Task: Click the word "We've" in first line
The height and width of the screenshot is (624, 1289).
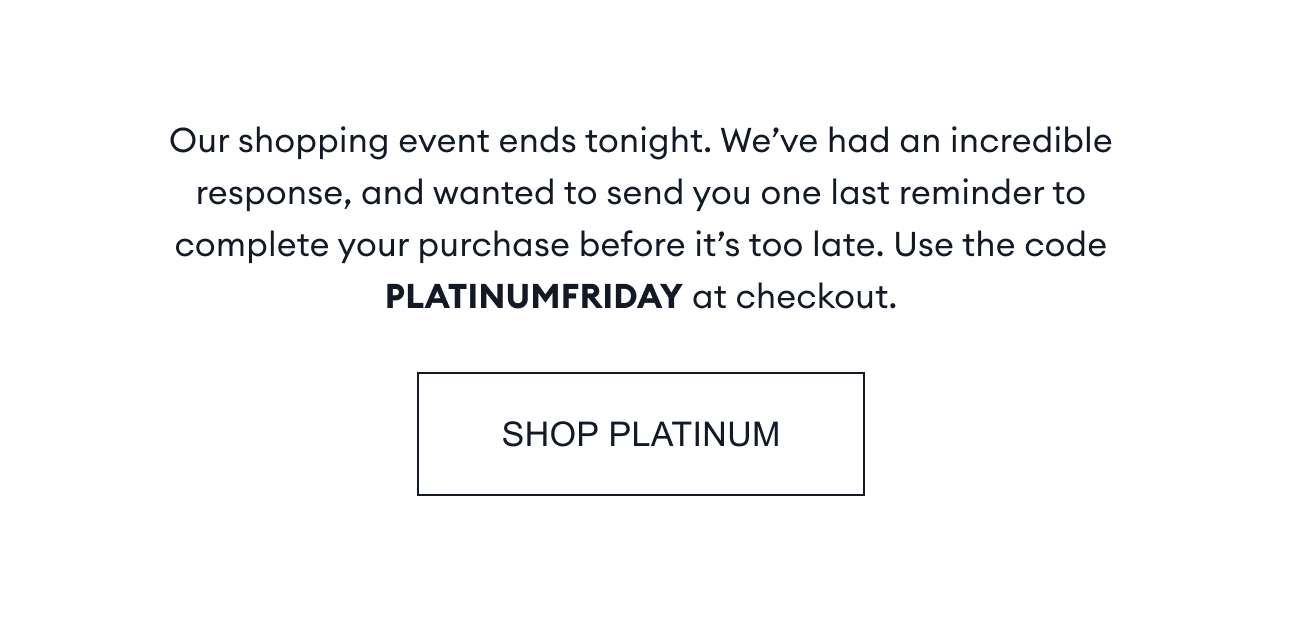Action: coord(768,141)
